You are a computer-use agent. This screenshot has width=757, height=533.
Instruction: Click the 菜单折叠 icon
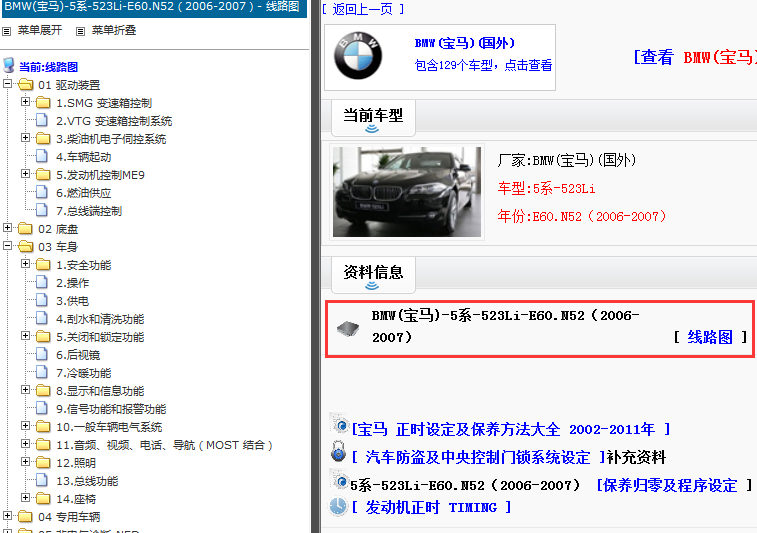[81, 31]
